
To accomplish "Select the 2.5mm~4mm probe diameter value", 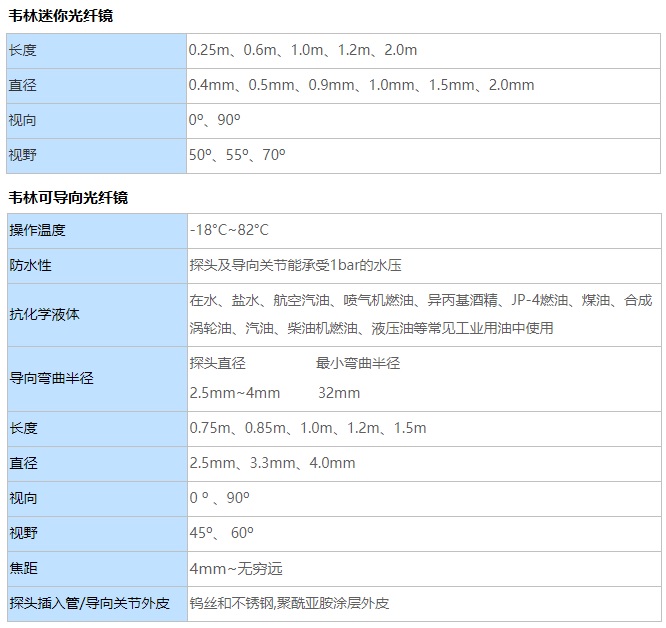I will click(235, 393).
